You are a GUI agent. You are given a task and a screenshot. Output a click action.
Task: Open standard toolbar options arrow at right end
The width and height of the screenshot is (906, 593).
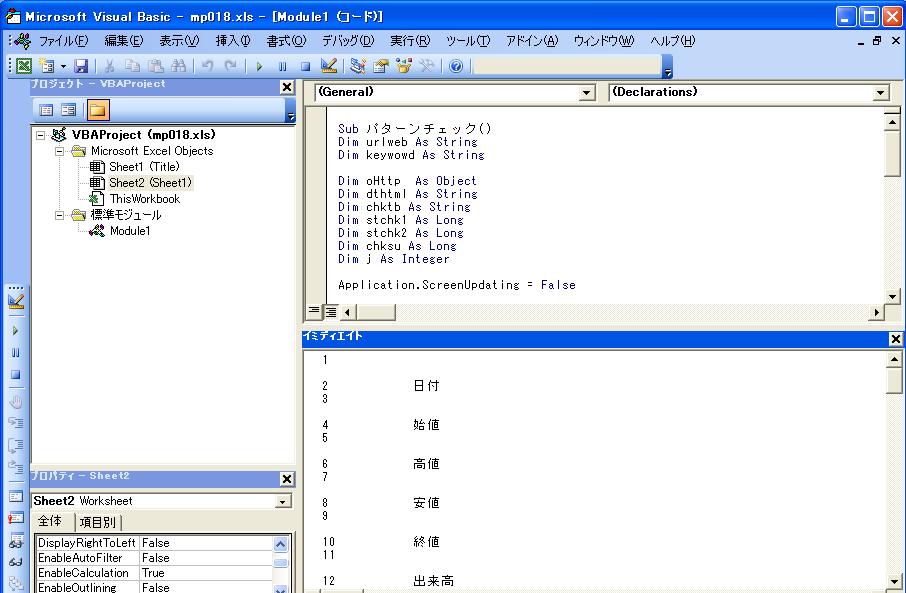click(x=667, y=67)
